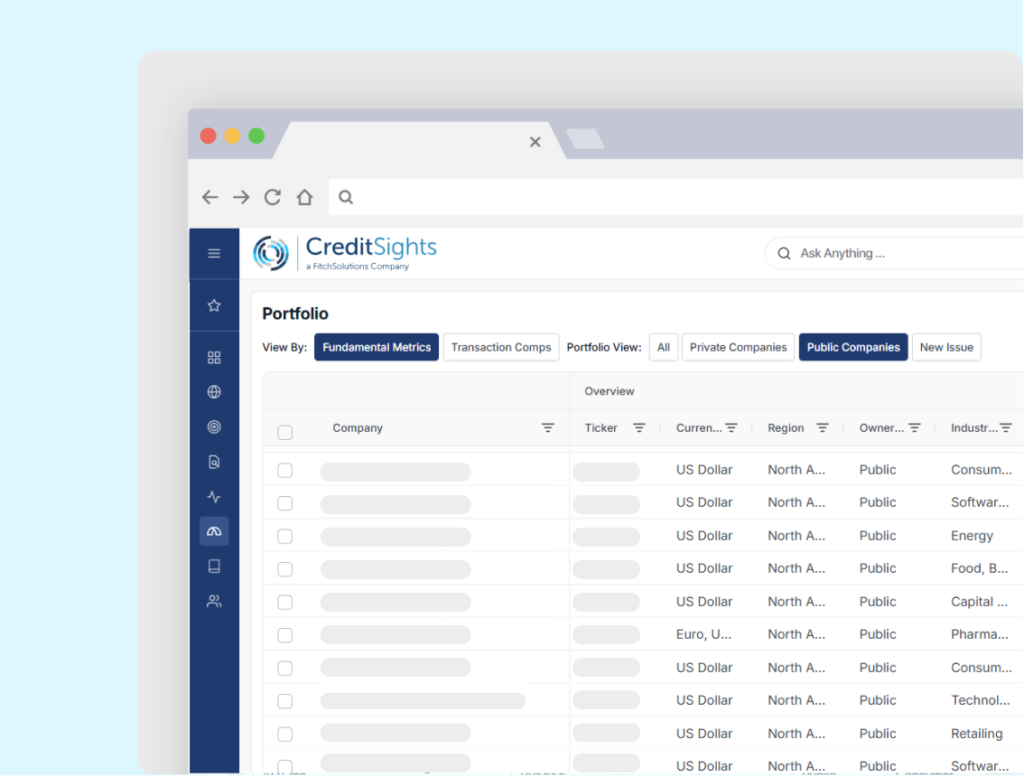1024x777 pixels.
Task: Click the New Issue button
Action: click(x=946, y=347)
